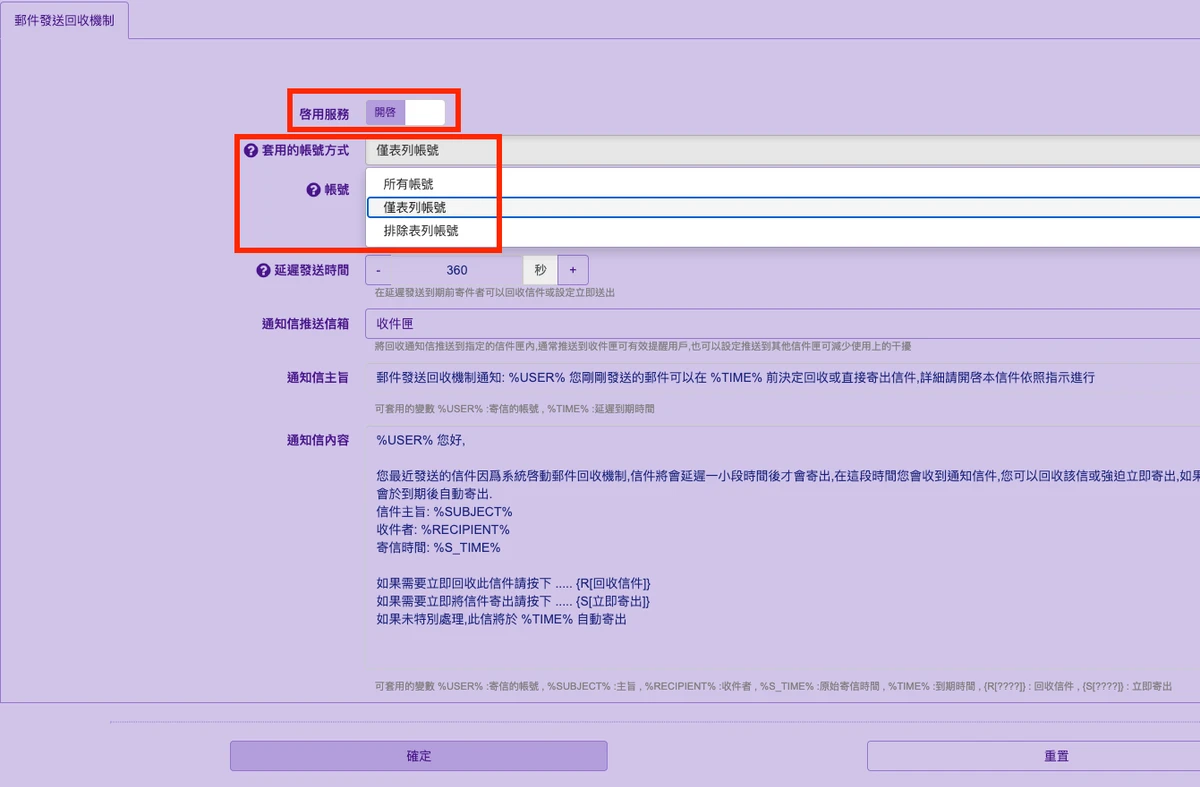Click the 確定 confirm button
The image size is (1200, 787).
(x=419, y=756)
